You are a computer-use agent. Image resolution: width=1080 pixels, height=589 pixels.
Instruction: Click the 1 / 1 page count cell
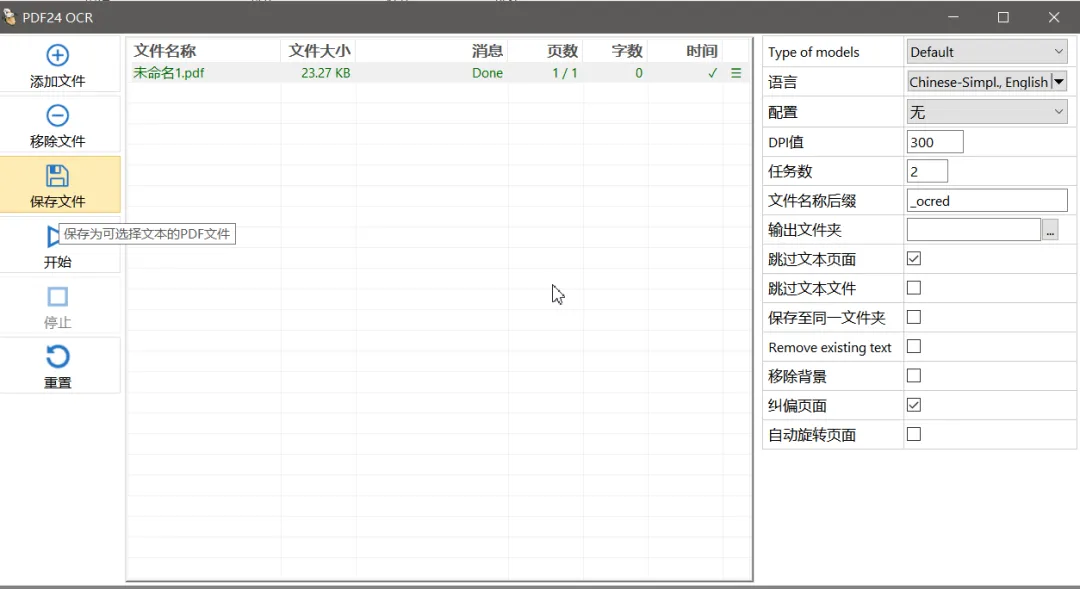565,73
